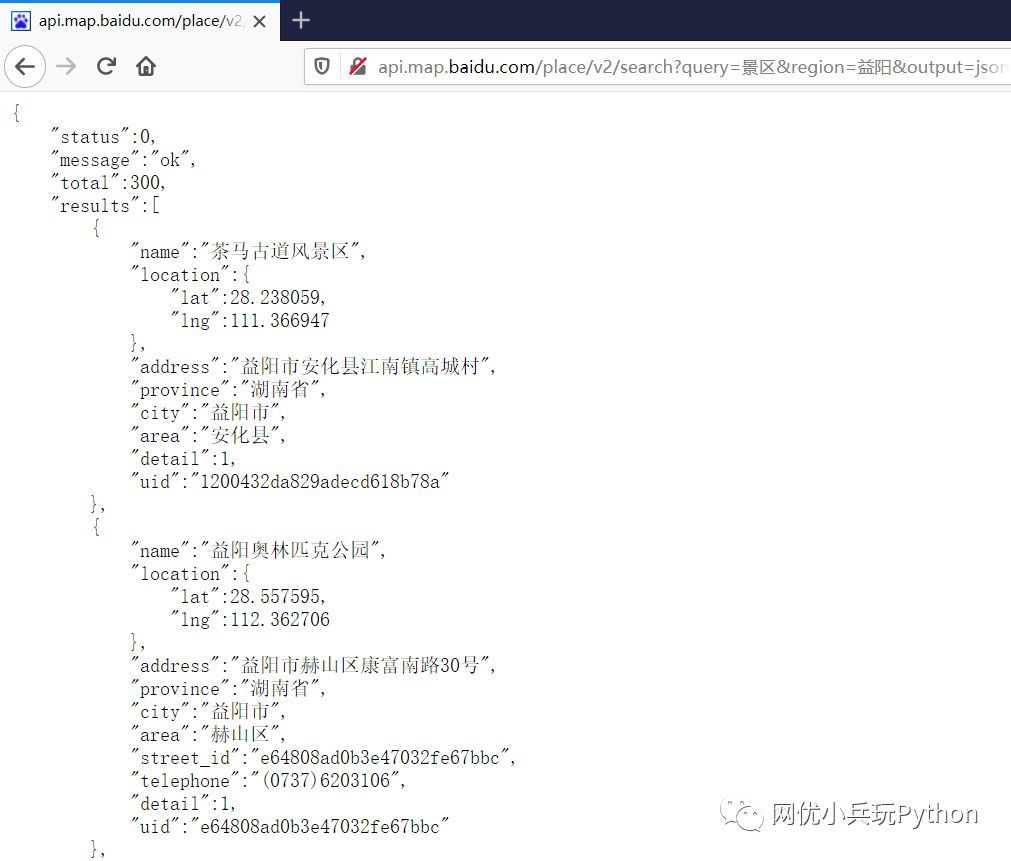Open a new tab with plus button
1011x861 pixels.
pos(300,21)
